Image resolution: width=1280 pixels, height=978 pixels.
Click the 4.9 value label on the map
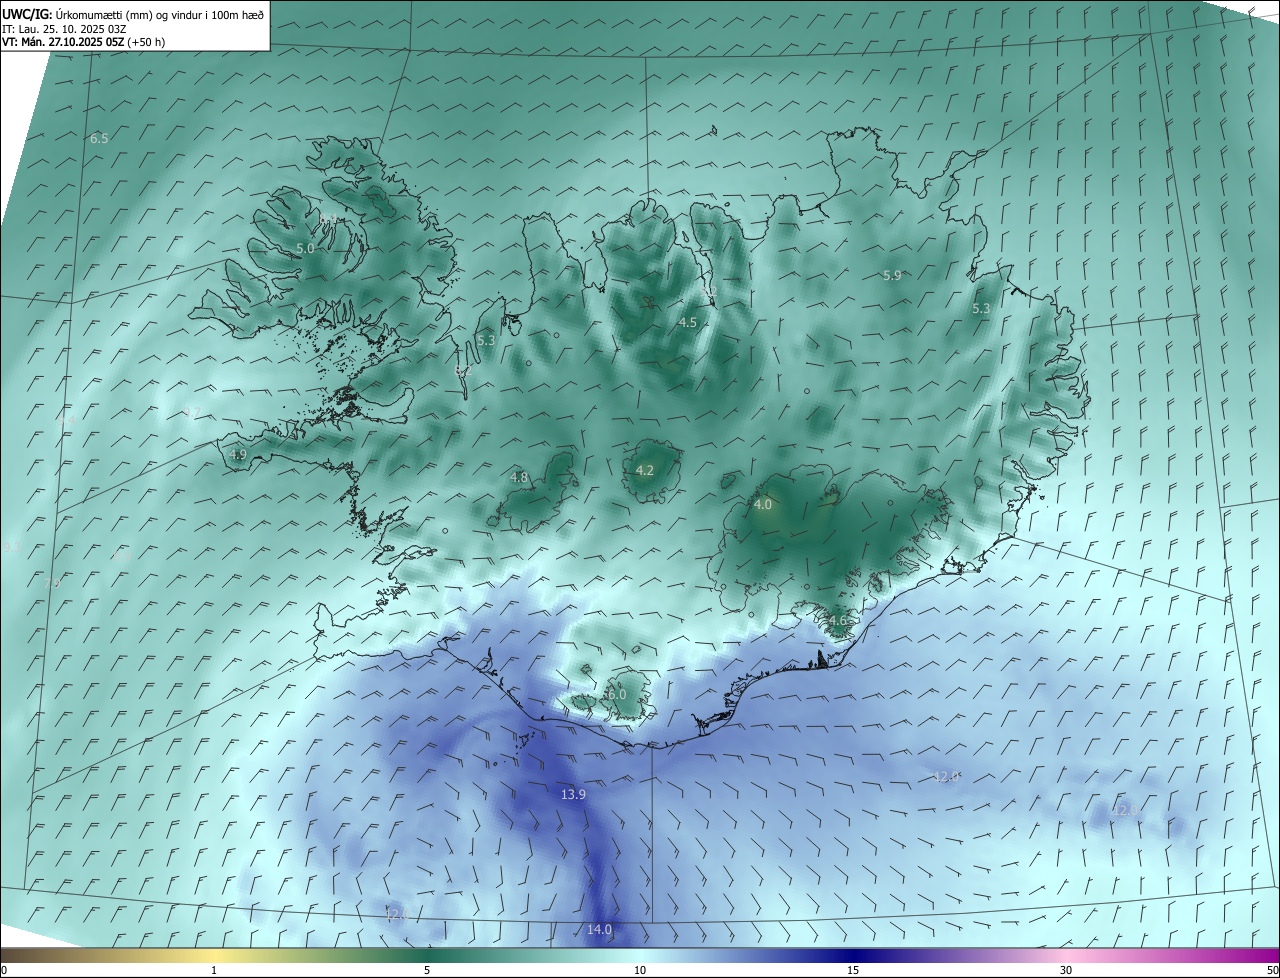[x=238, y=454]
